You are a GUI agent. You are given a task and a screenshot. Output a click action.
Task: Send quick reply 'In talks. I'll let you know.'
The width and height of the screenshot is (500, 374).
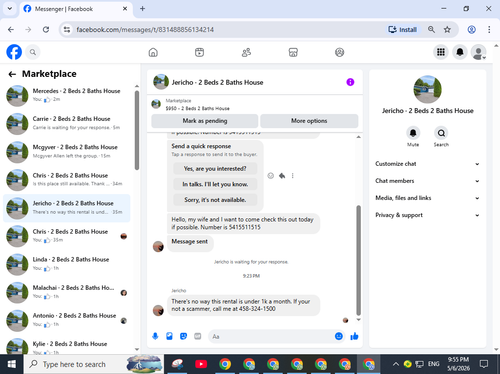[215, 184]
